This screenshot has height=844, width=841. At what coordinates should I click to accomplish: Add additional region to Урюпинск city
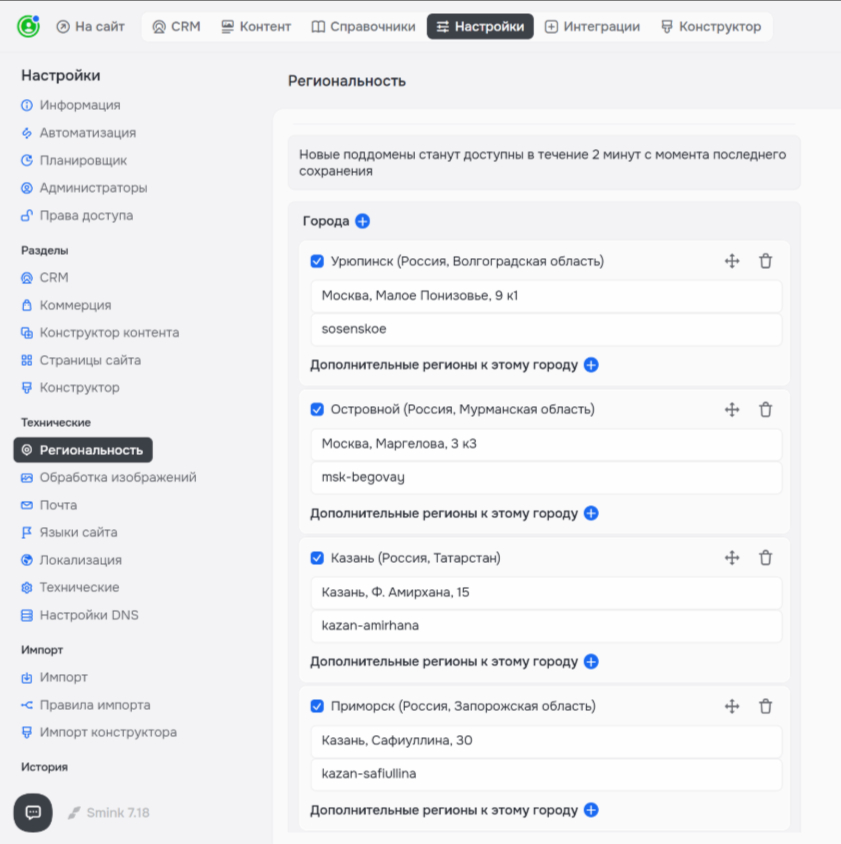591,365
